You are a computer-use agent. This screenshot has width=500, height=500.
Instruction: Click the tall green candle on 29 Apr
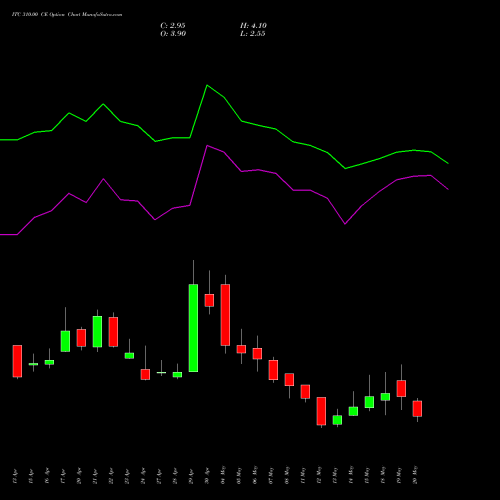(x=193, y=328)
